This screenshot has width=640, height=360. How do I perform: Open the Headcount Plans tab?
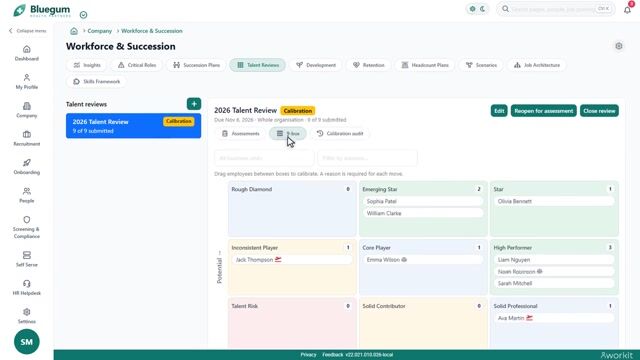click(x=425, y=65)
